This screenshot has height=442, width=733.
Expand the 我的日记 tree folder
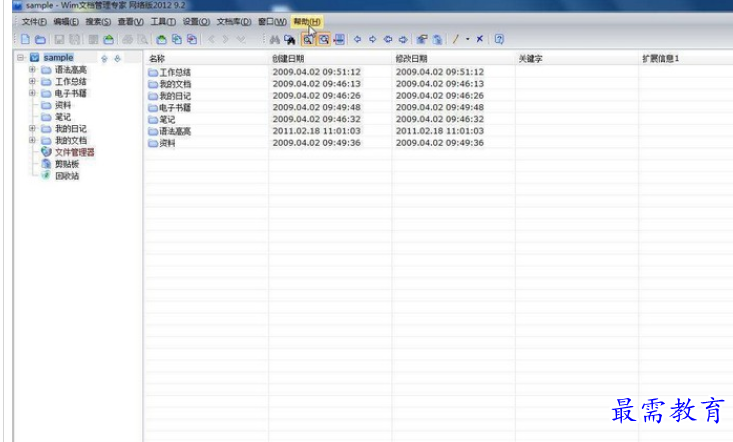click(x=32, y=128)
